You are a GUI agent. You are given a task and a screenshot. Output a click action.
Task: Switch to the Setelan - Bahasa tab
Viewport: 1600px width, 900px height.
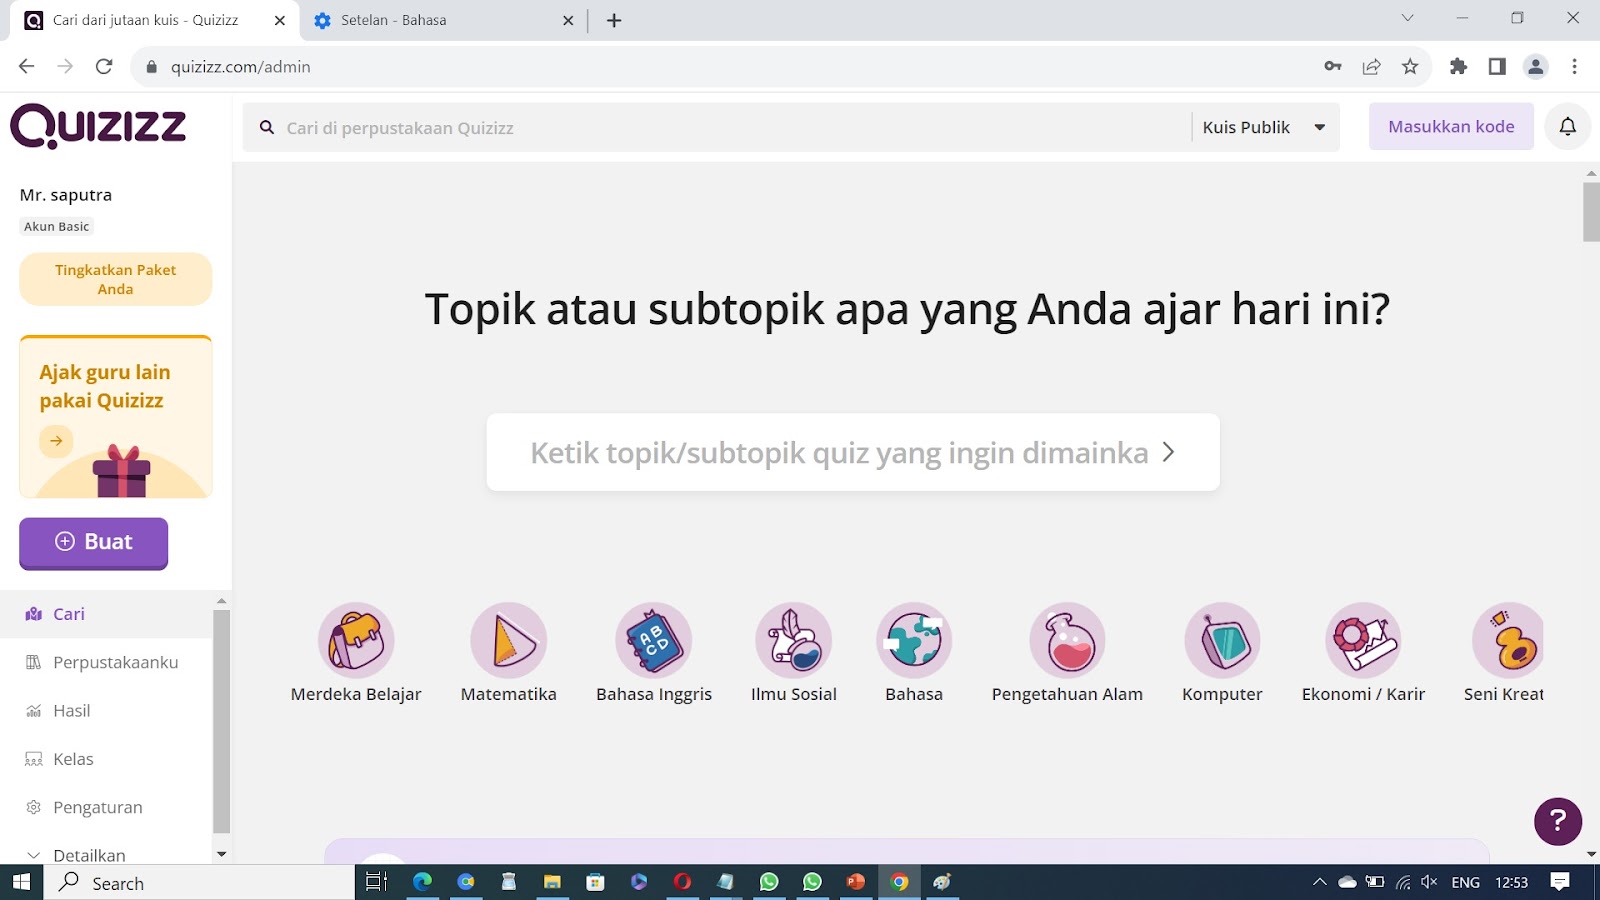(444, 20)
